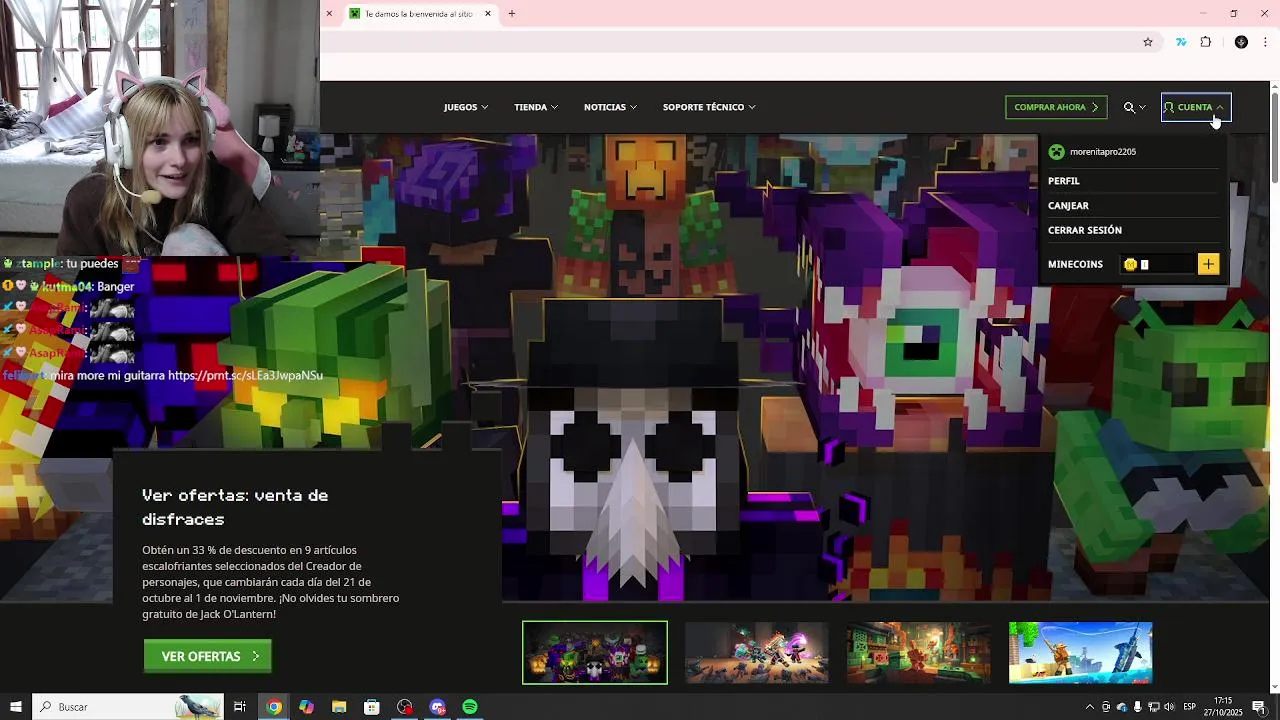Click the yellow plus to add Minecoins

(1209, 264)
